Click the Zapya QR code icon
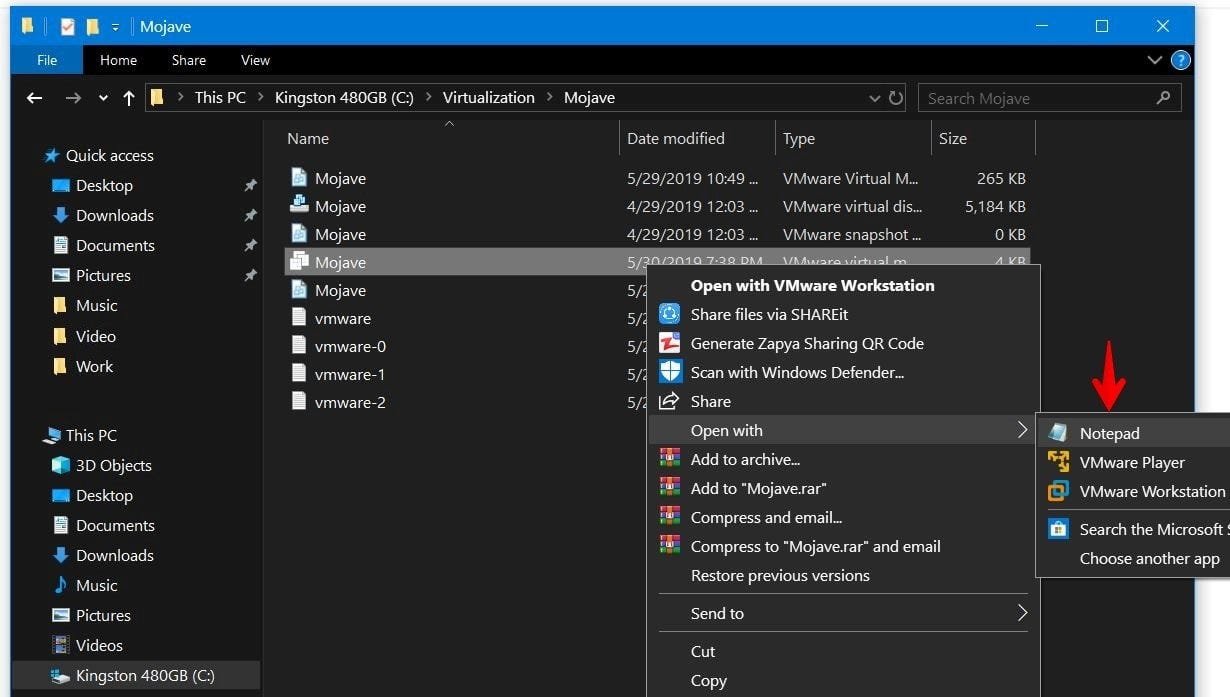 (669, 343)
